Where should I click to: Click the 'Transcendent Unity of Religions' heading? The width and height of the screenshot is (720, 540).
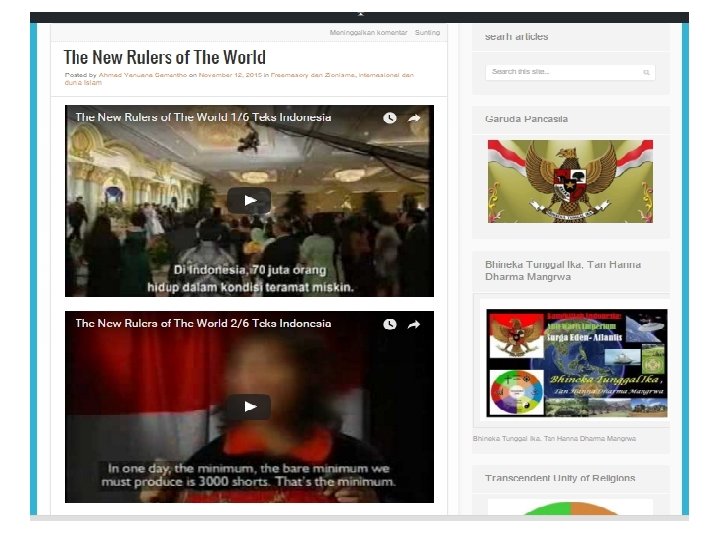pyautogui.click(x=560, y=478)
